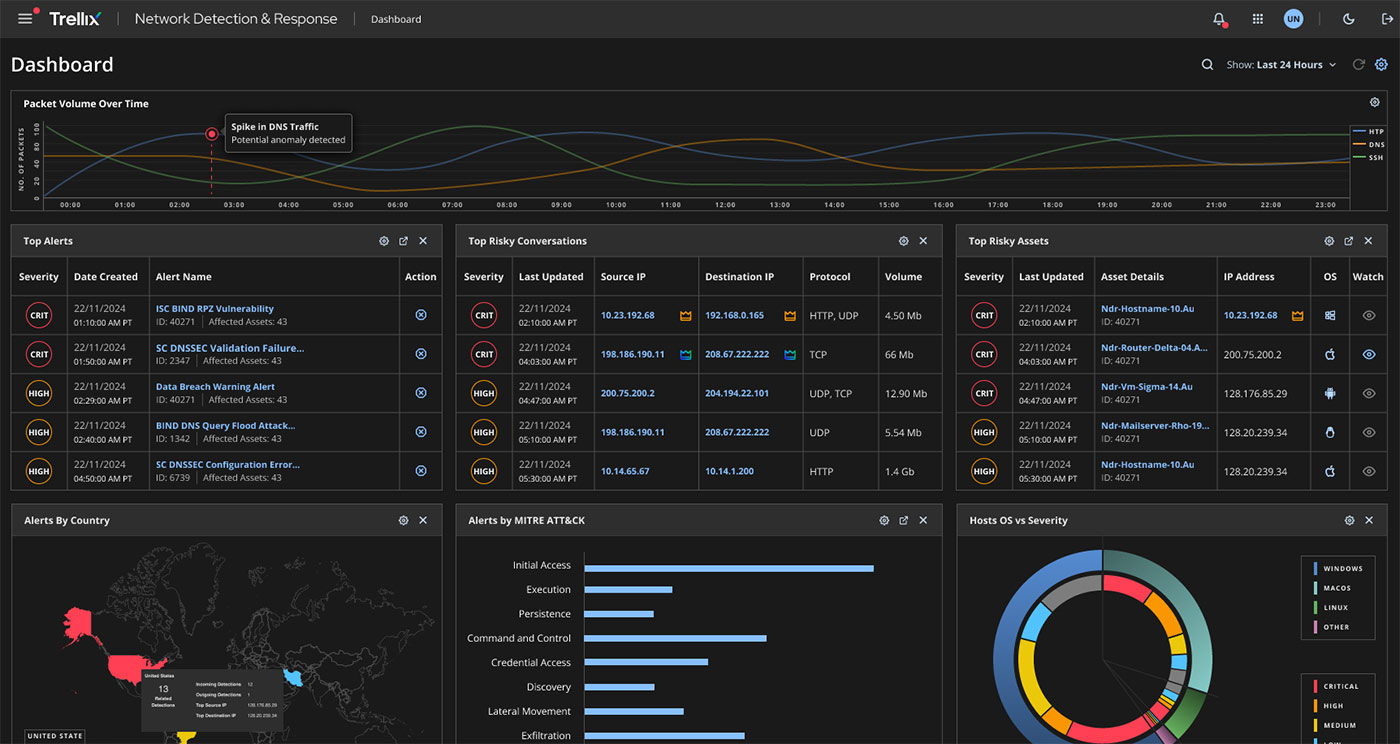
Task: Click the Critical red legend swatch
Action: pyautogui.click(x=1314, y=686)
